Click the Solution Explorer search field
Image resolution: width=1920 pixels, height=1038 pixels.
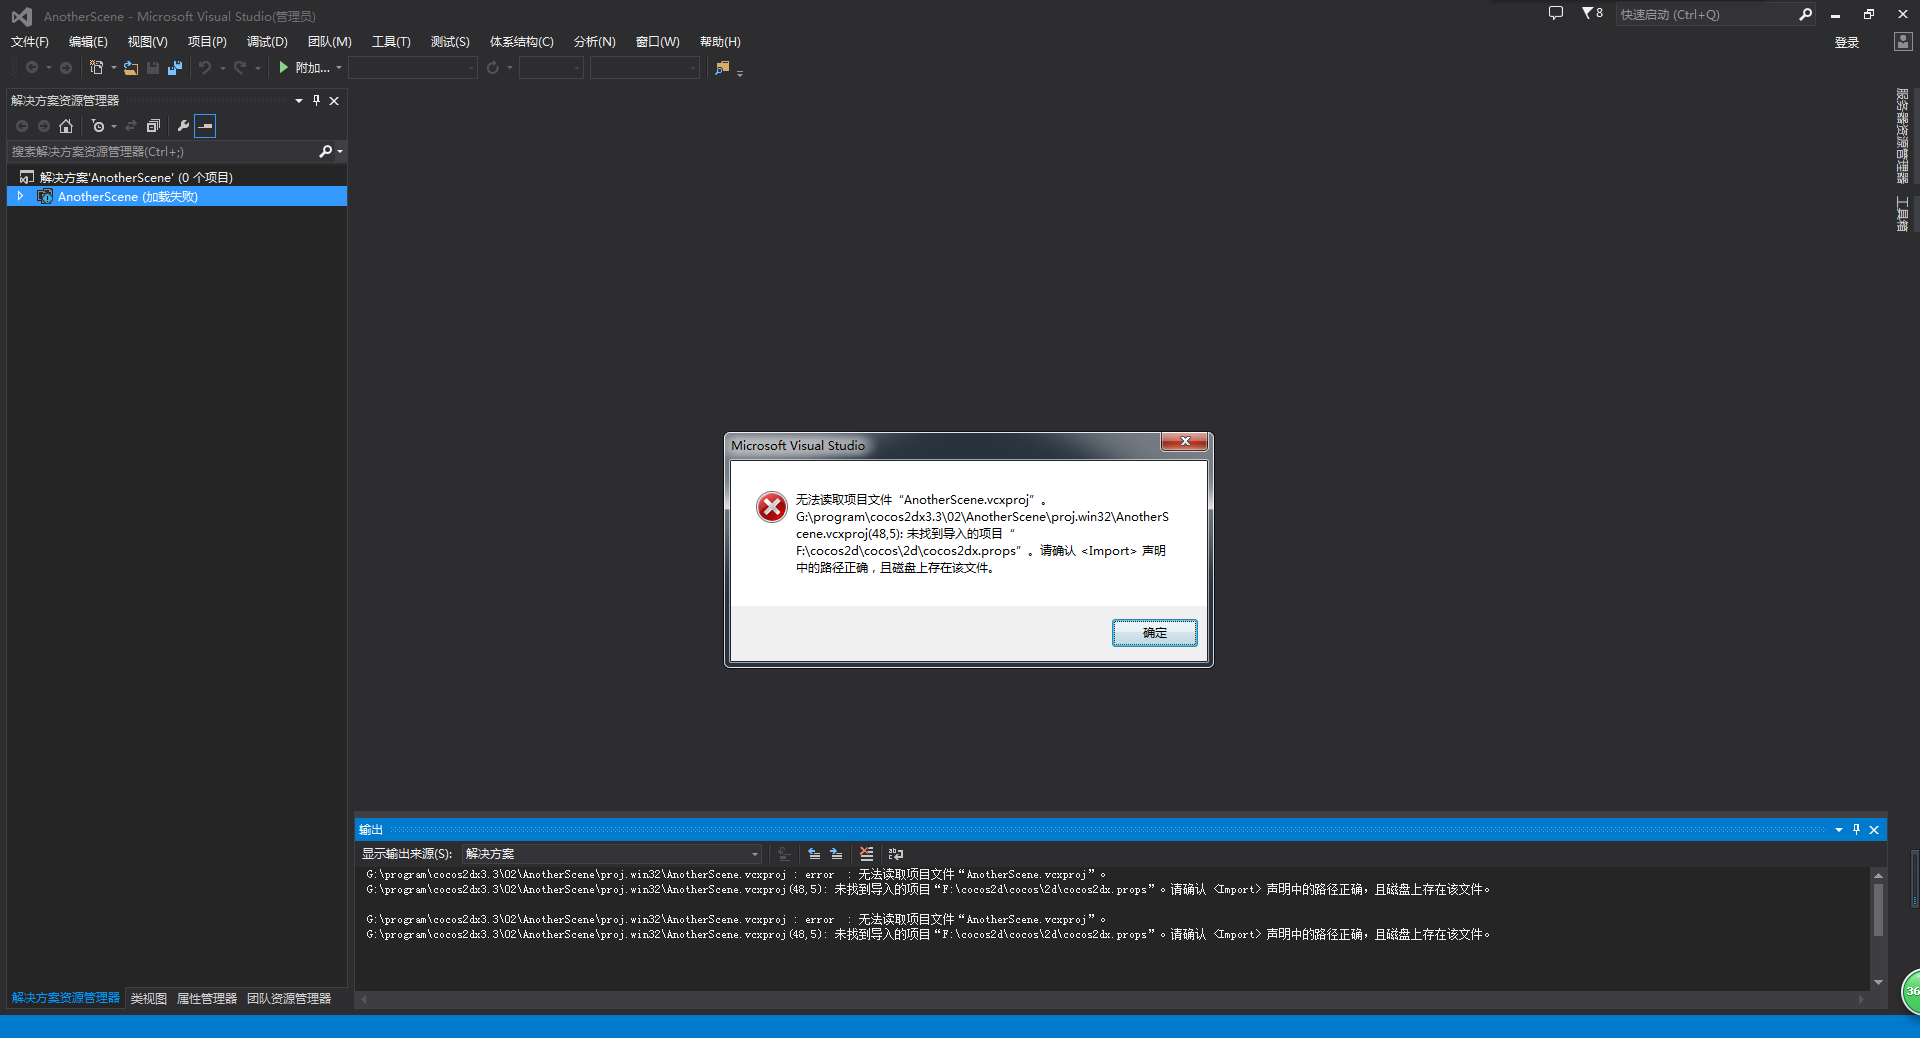[163, 152]
